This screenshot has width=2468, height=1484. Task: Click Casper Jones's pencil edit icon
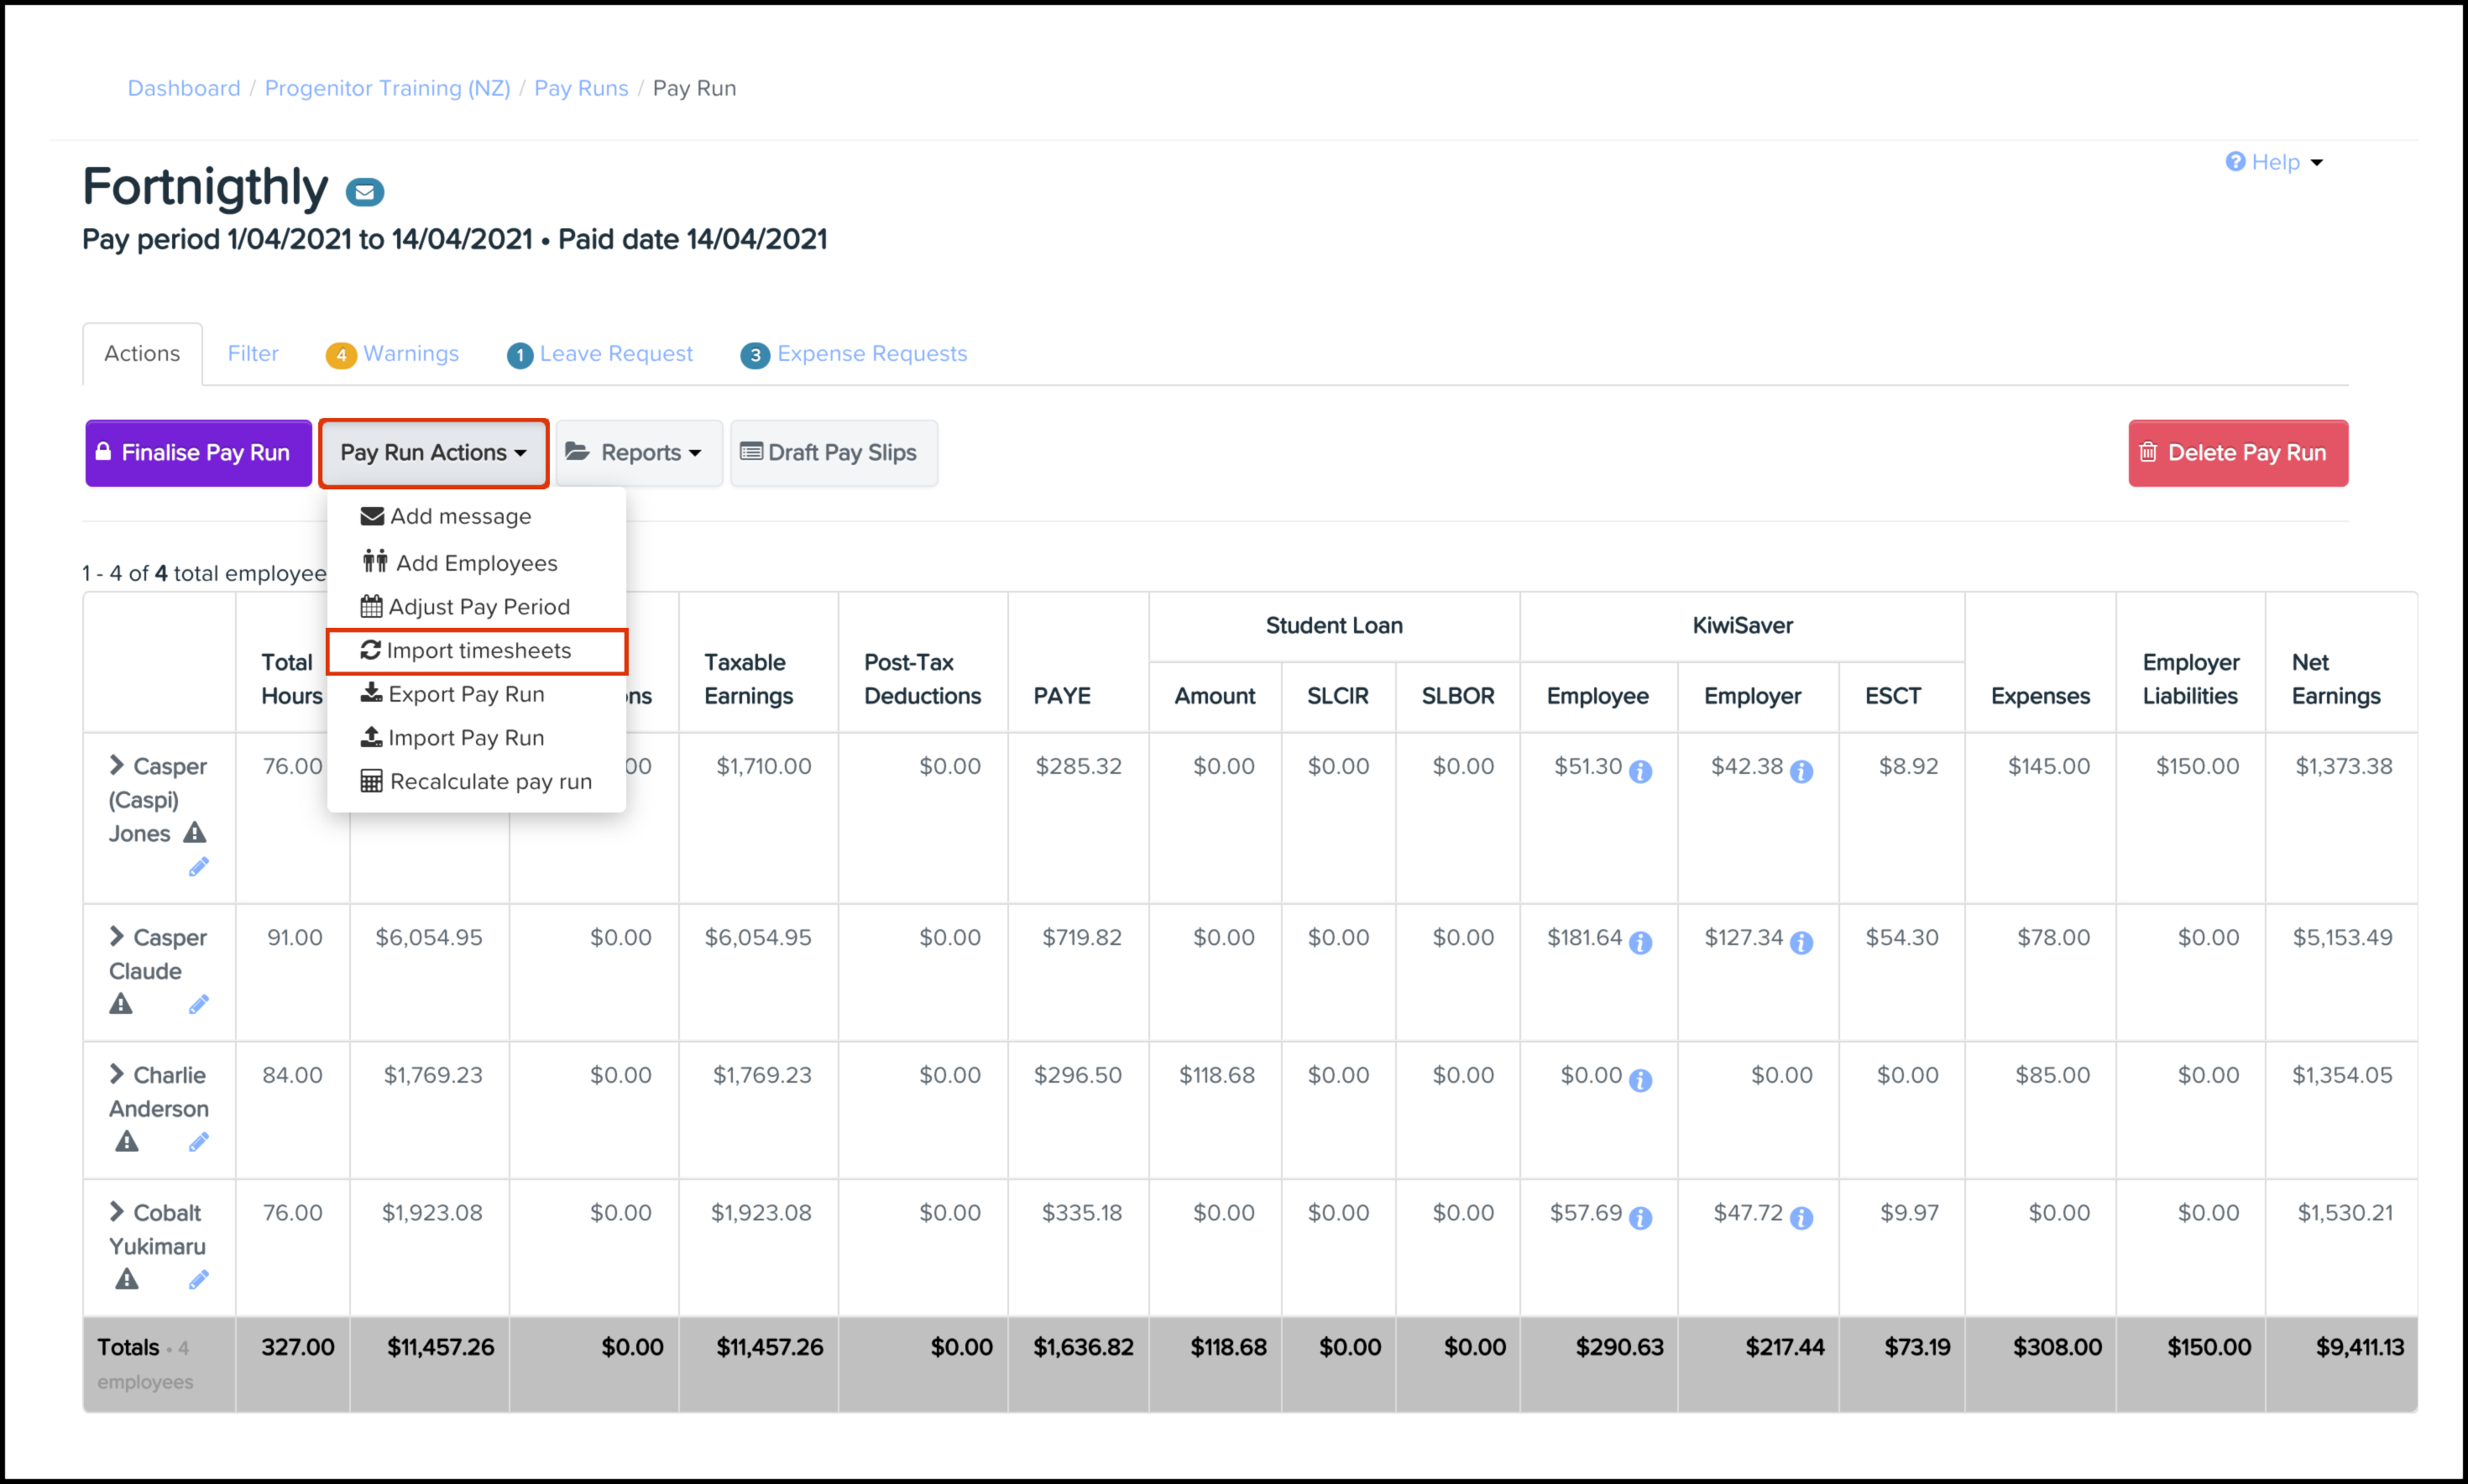(198, 867)
